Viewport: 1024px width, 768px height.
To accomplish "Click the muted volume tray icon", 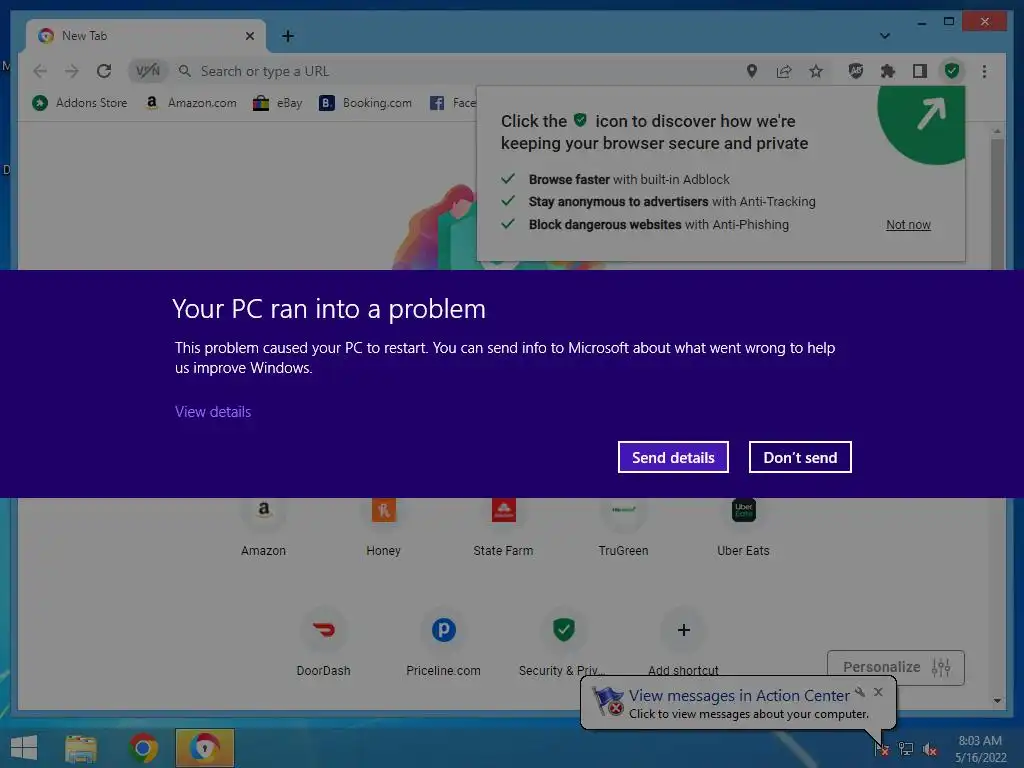I will (x=930, y=749).
